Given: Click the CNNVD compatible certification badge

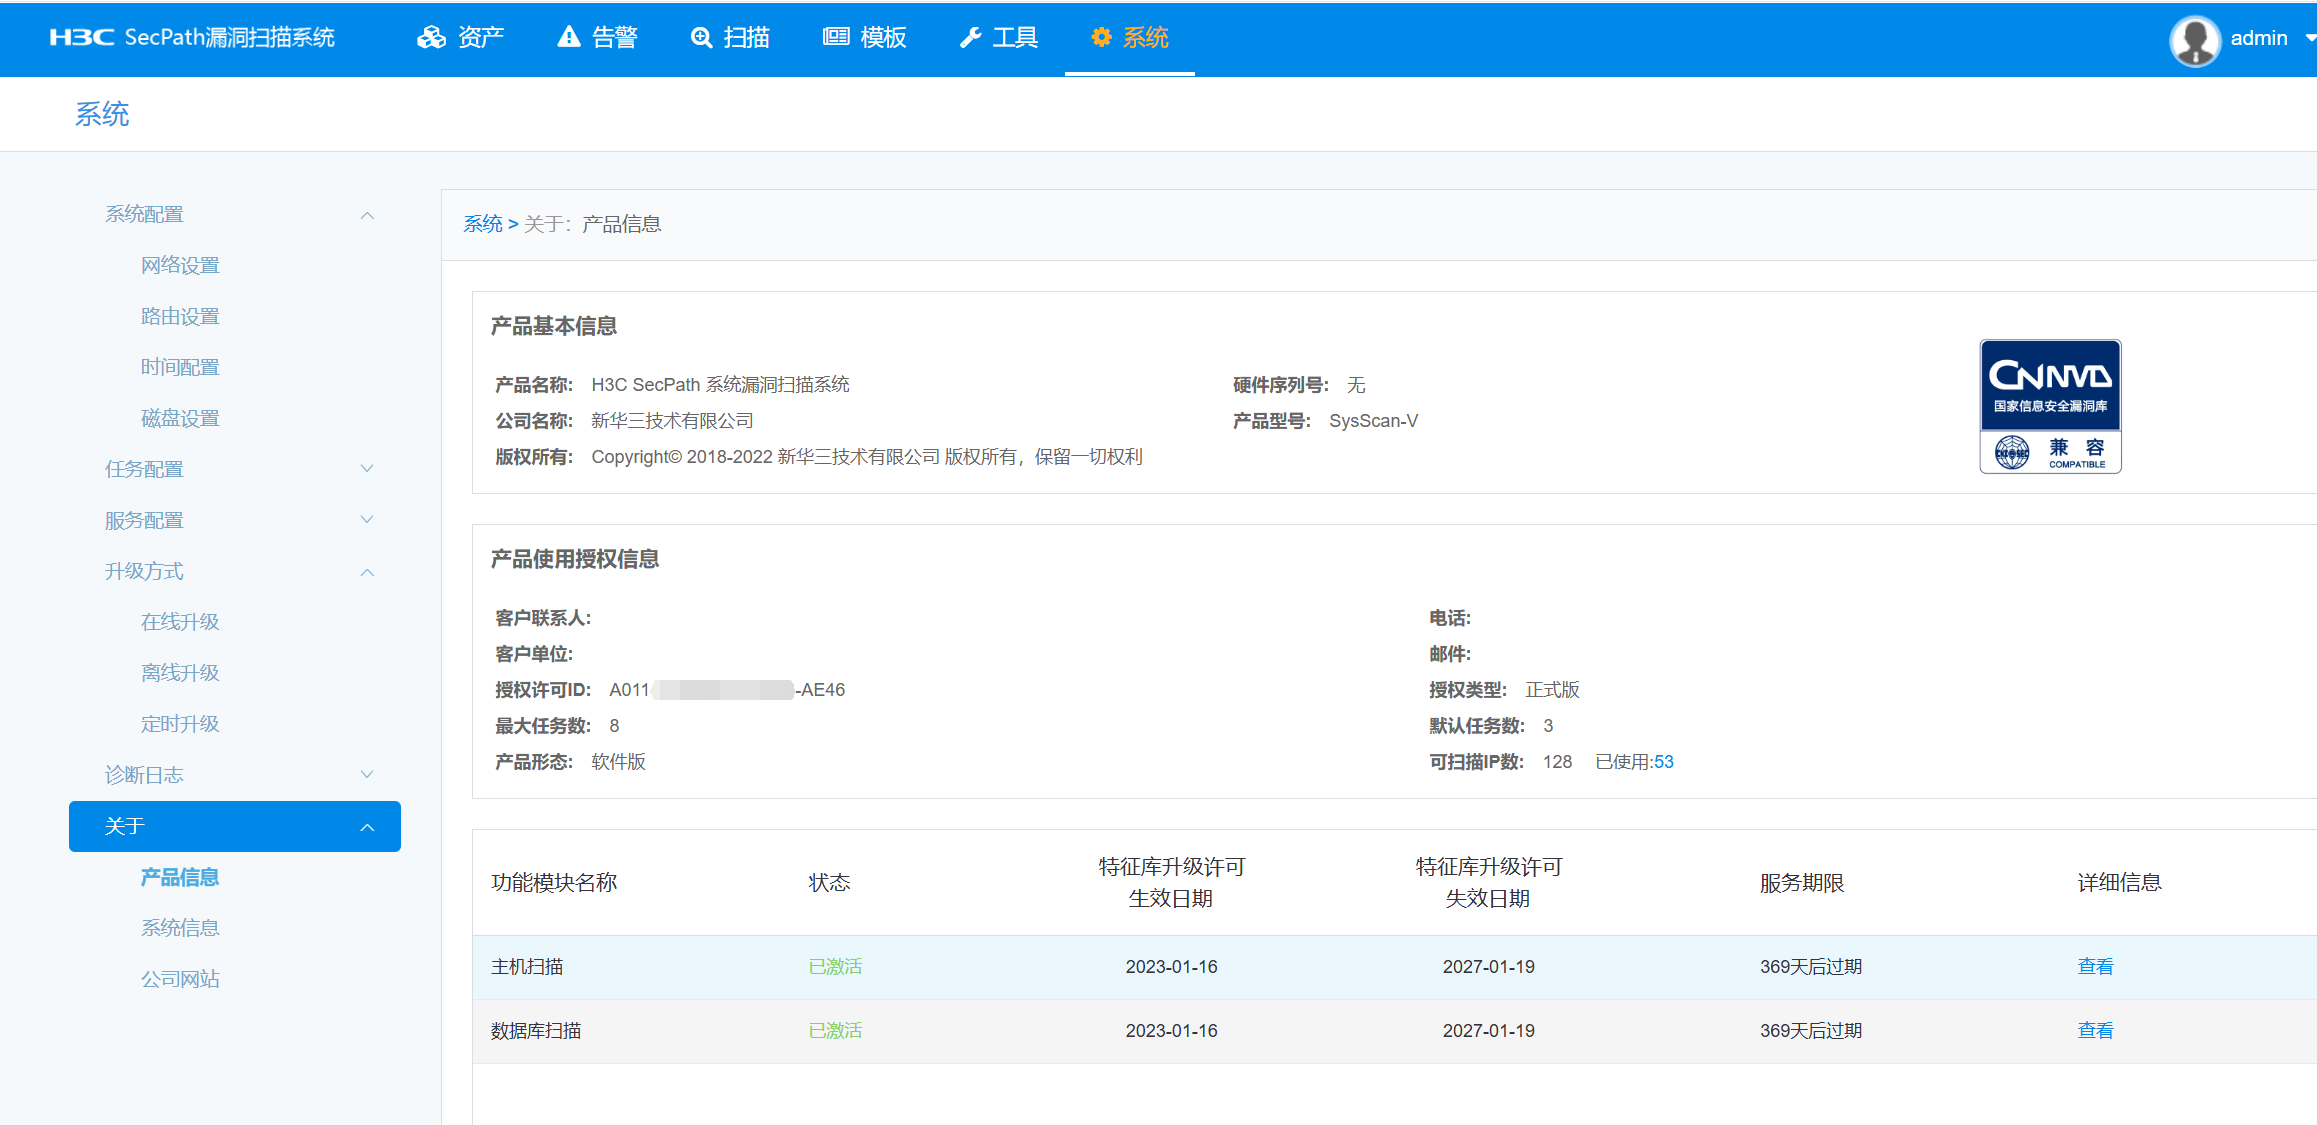Looking at the screenshot, I should [x=2050, y=406].
